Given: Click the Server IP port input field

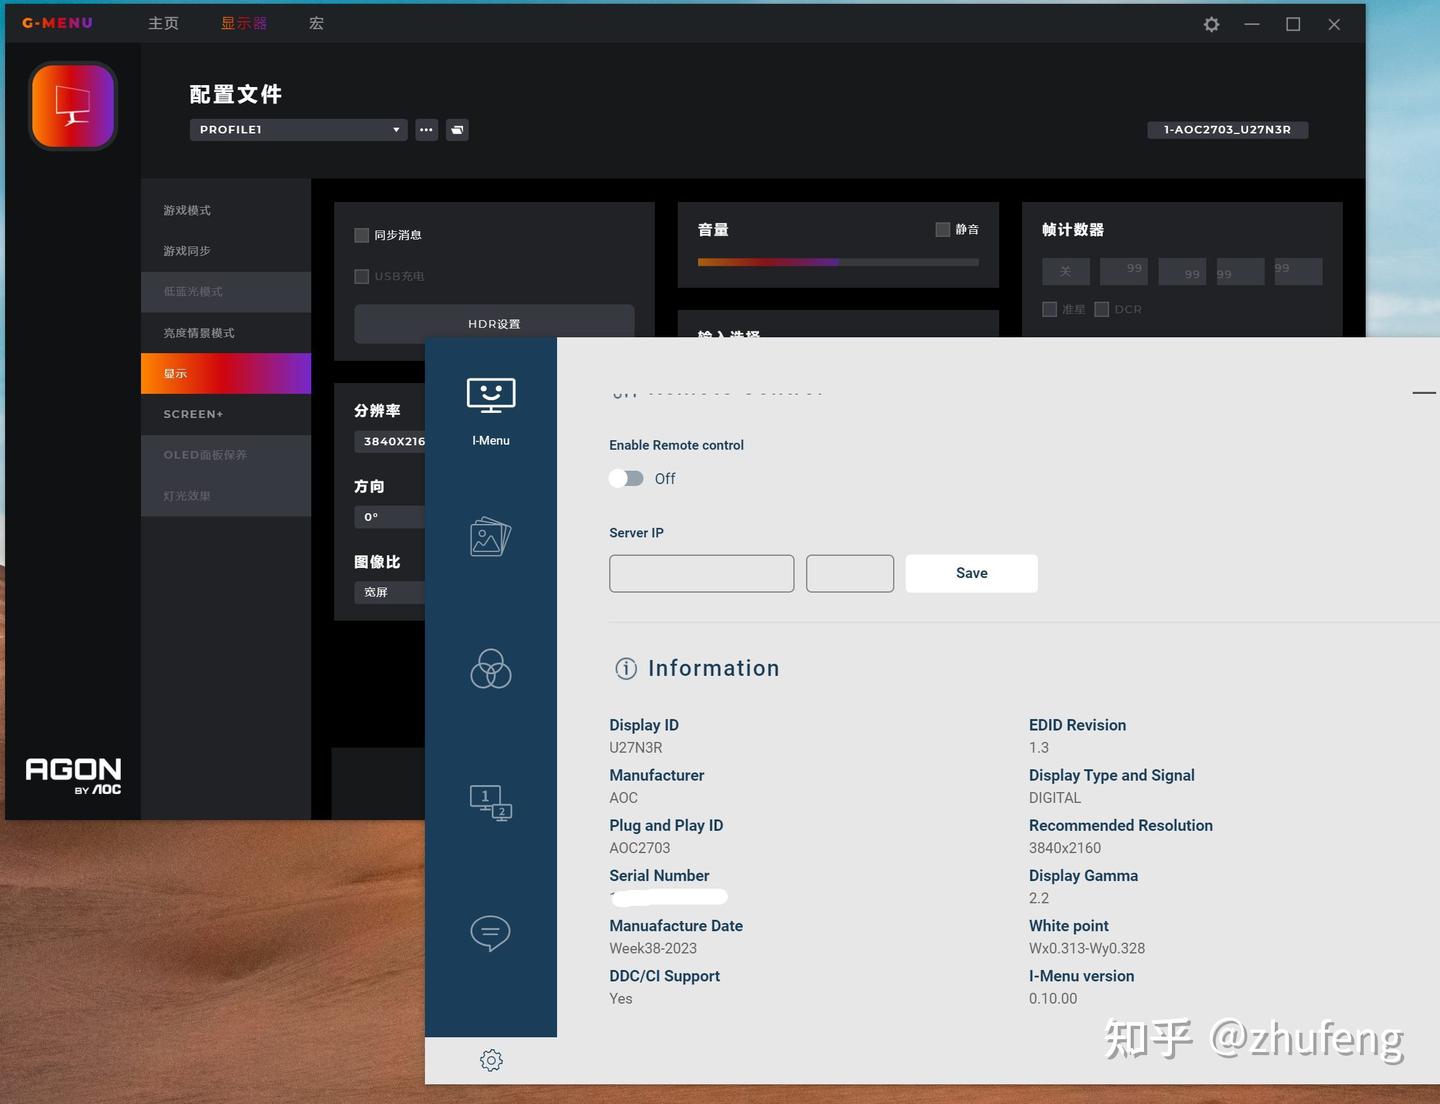Looking at the screenshot, I should [x=850, y=574].
